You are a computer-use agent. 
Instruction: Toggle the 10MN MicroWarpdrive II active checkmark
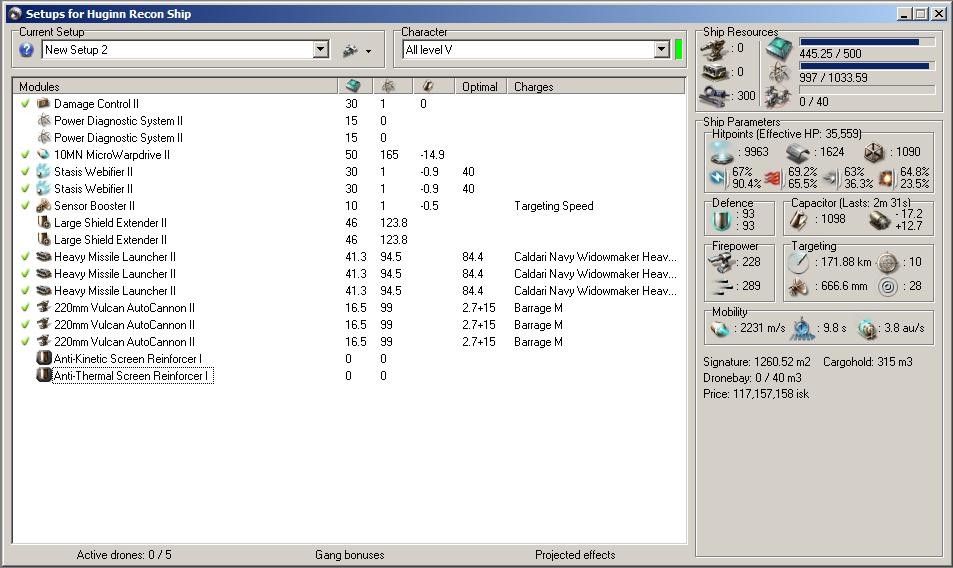point(25,155)
